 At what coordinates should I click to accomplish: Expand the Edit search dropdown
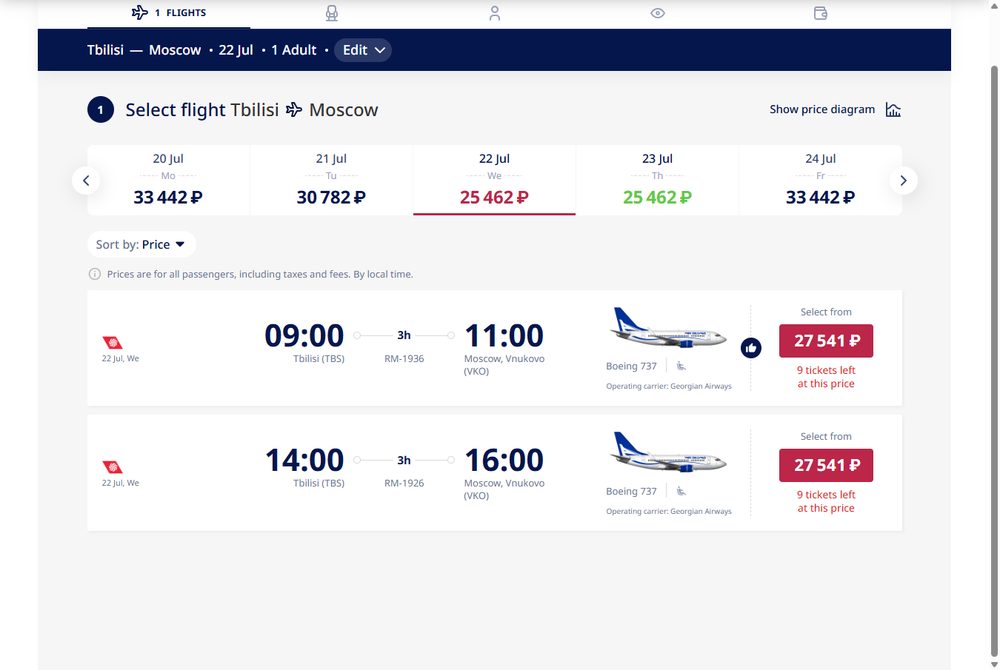coord(363,50)
